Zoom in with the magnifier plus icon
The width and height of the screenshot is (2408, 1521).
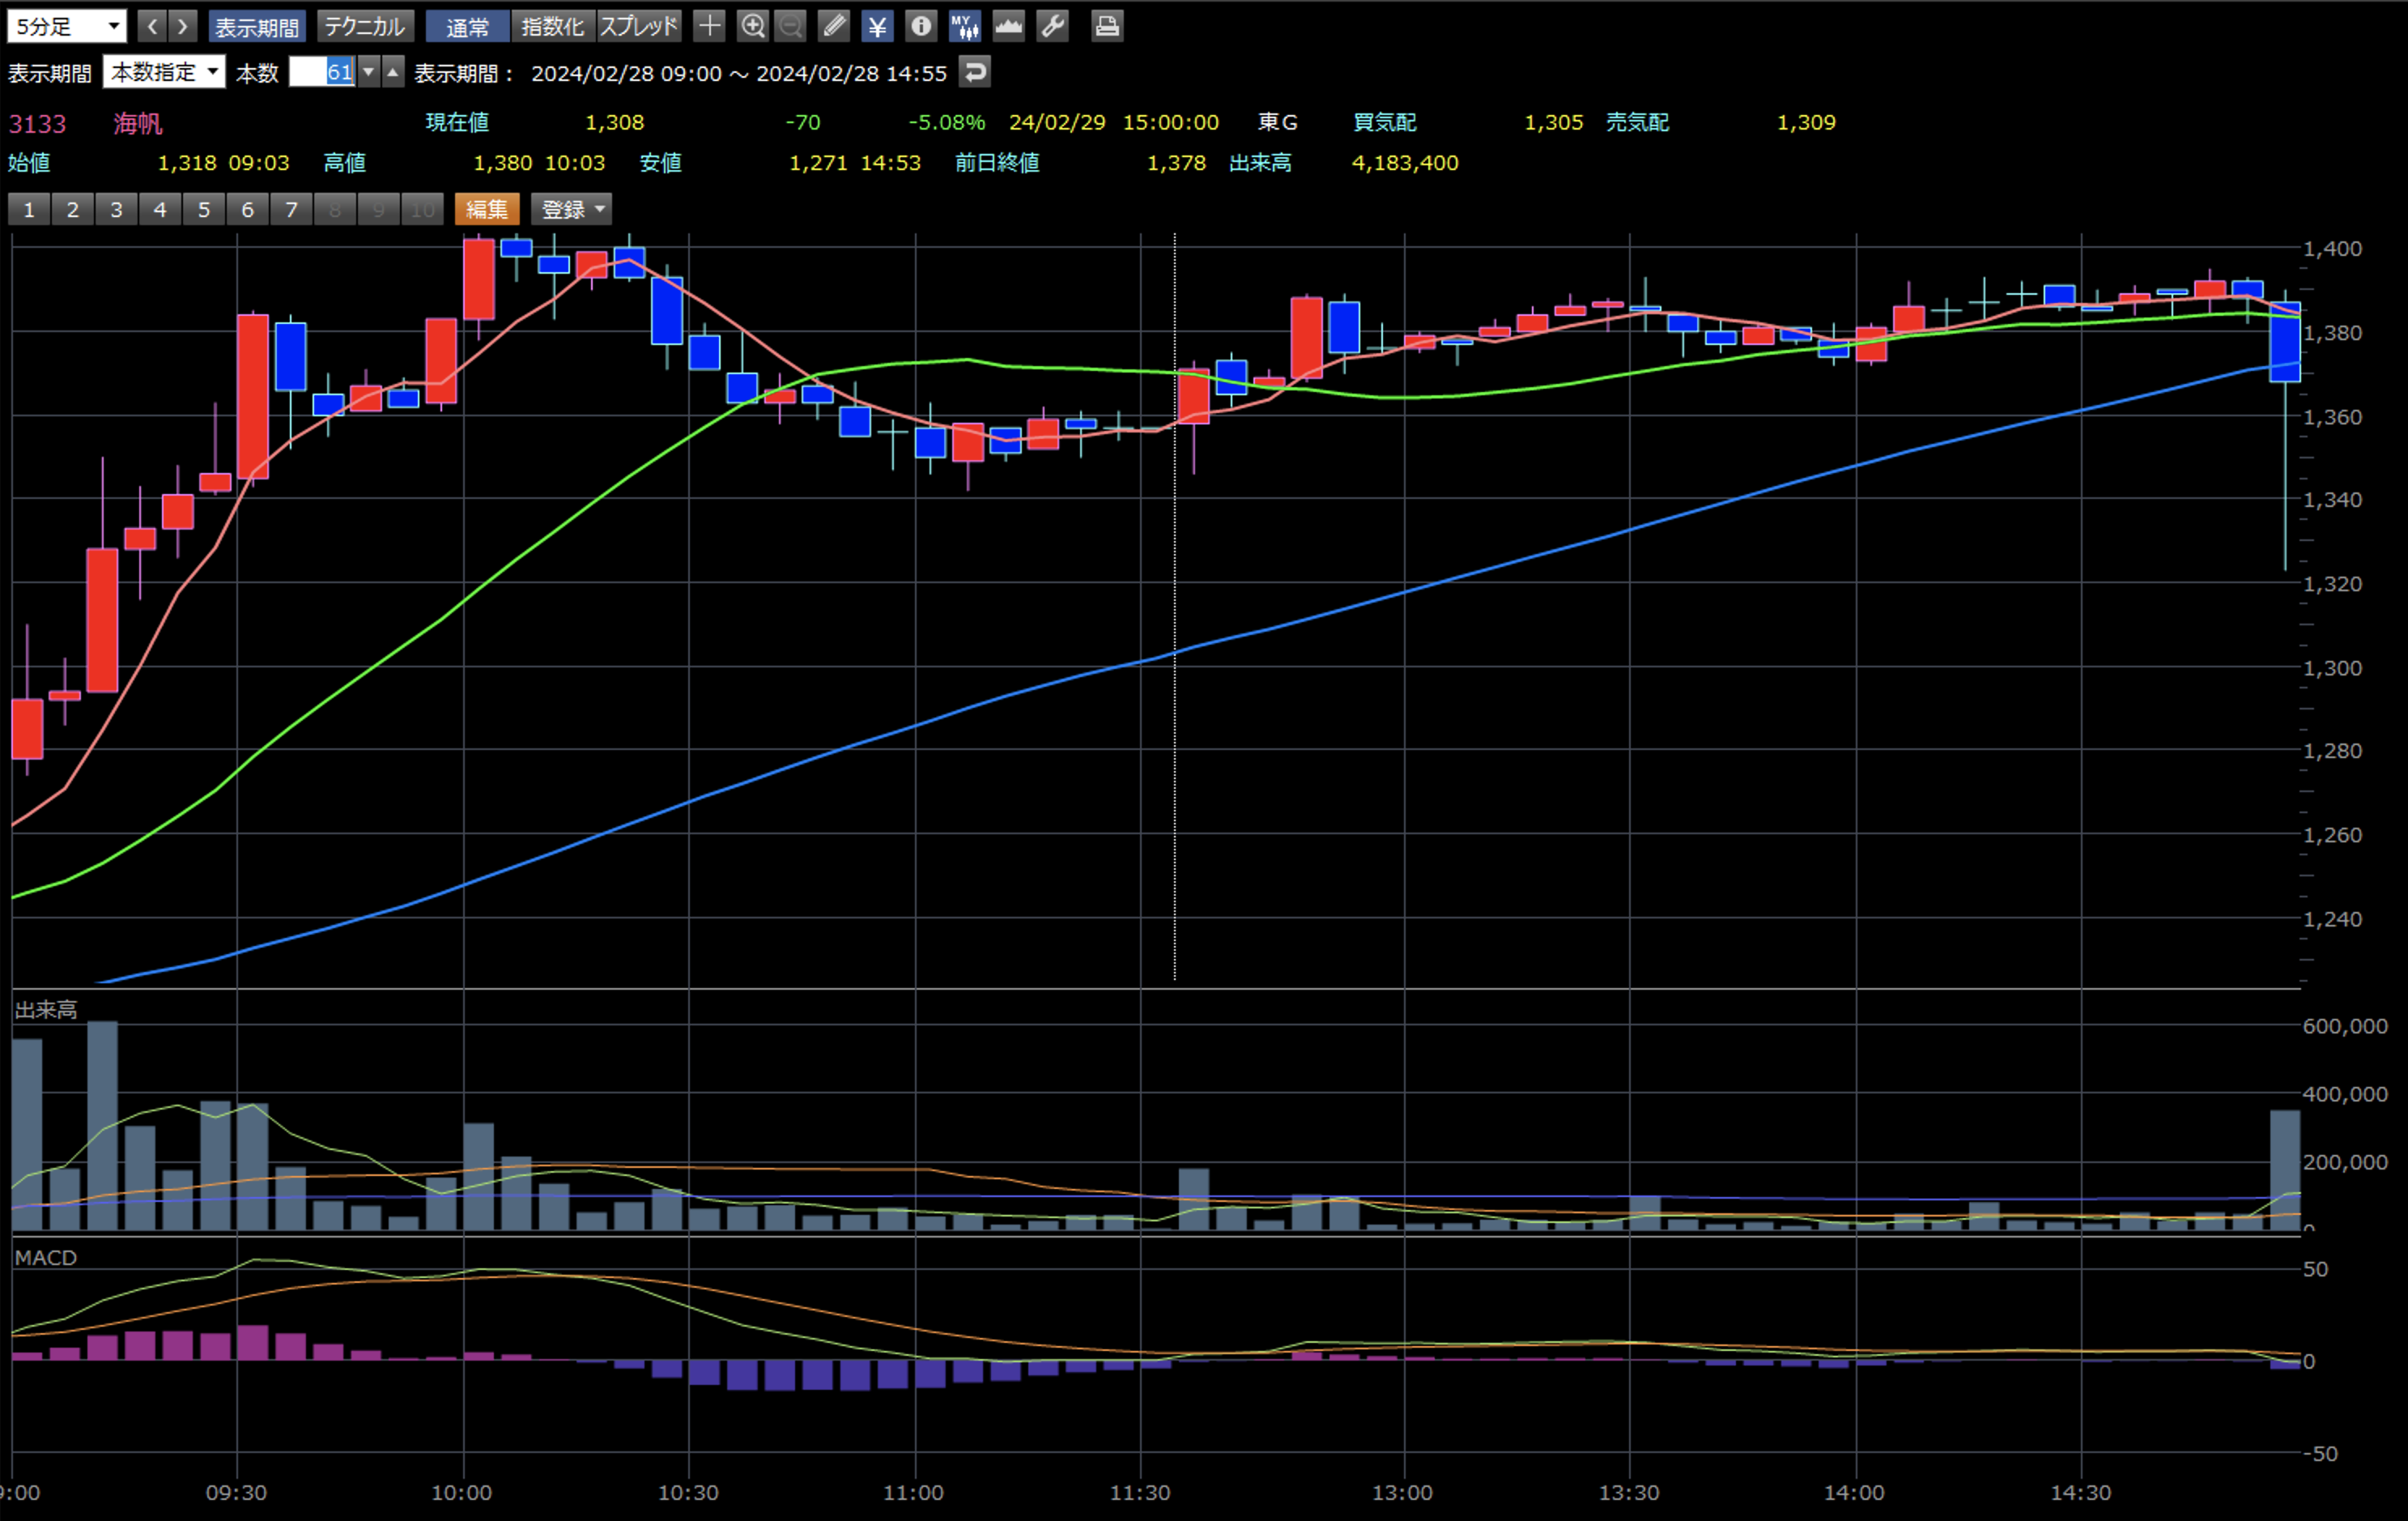(752, 26)
